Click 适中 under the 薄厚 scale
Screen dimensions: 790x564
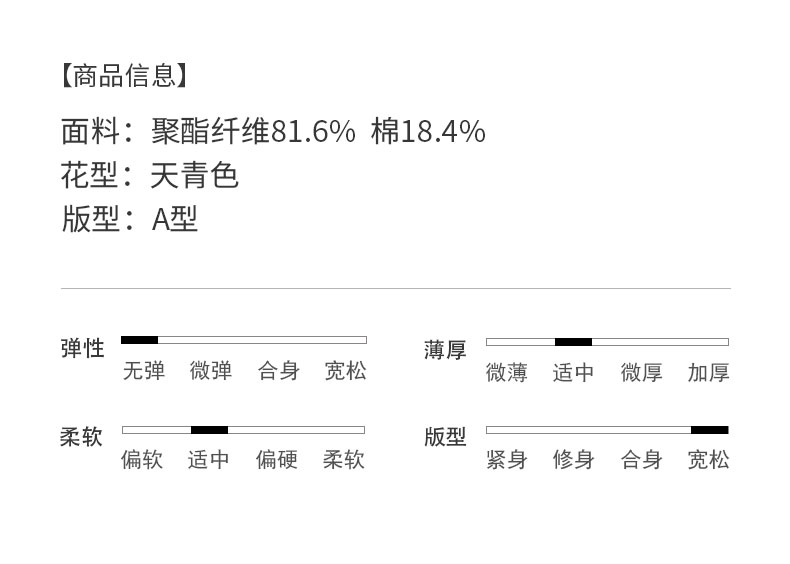pyautogui.click(x=573, y=373)
